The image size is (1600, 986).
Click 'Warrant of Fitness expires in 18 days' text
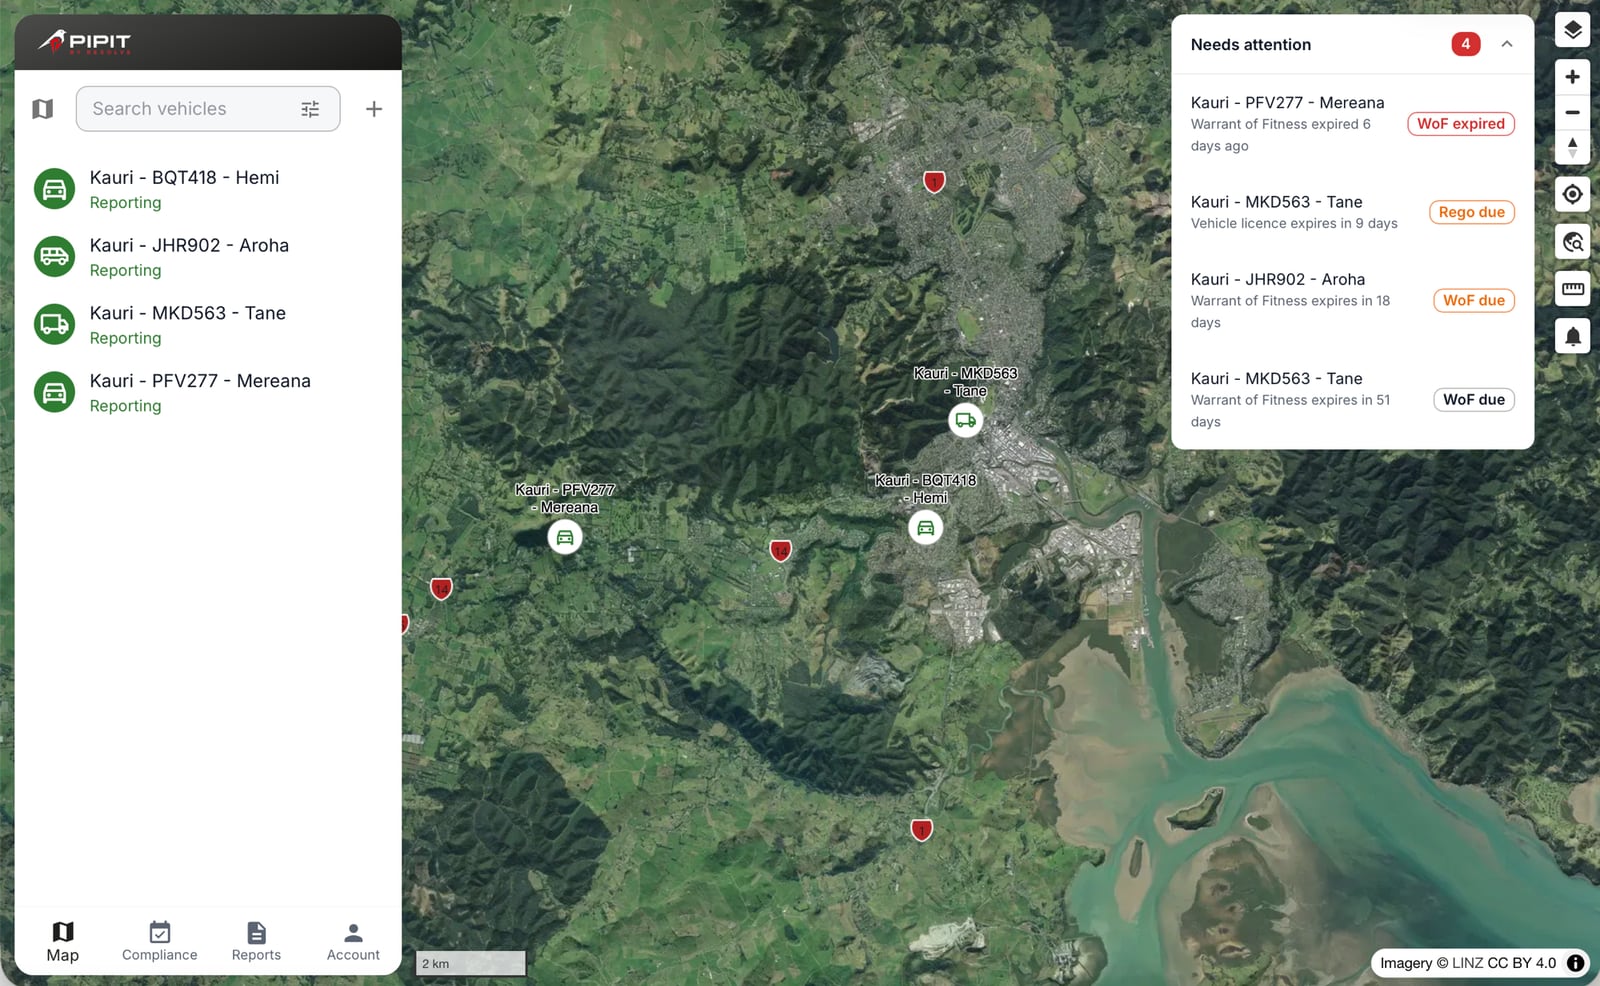(1290, 311)
